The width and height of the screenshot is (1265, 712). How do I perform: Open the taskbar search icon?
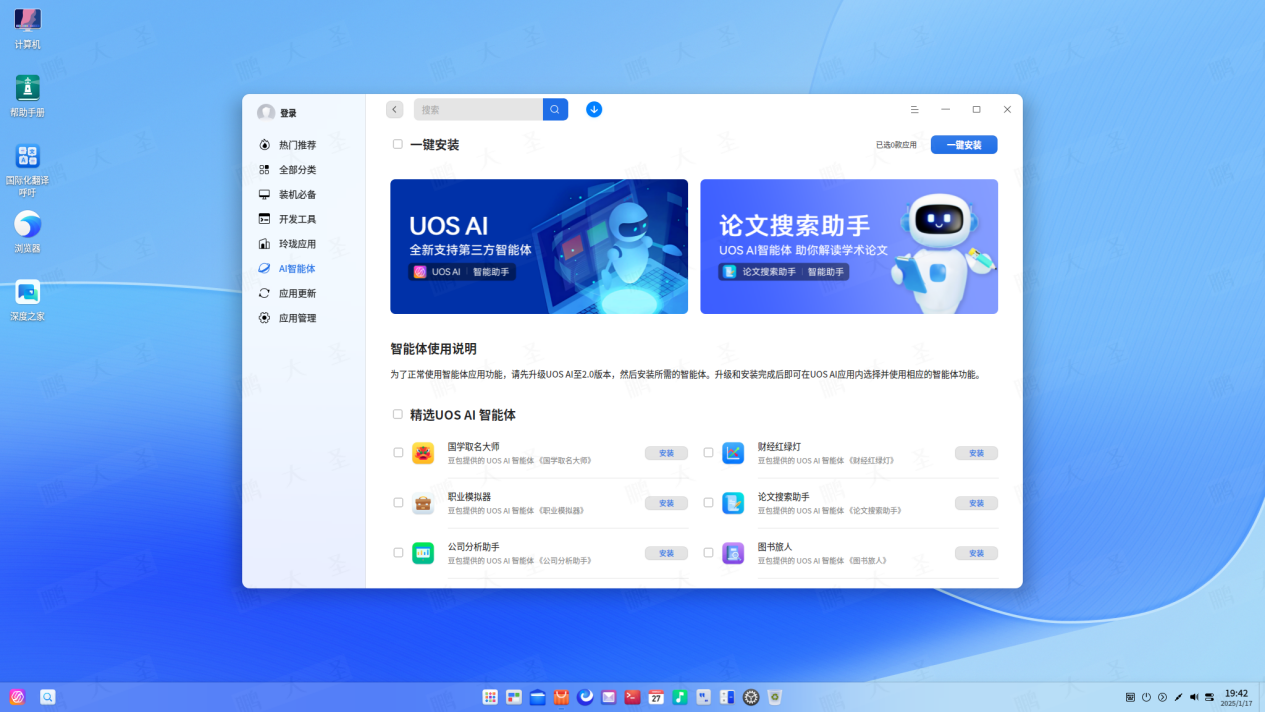[47, 697]
